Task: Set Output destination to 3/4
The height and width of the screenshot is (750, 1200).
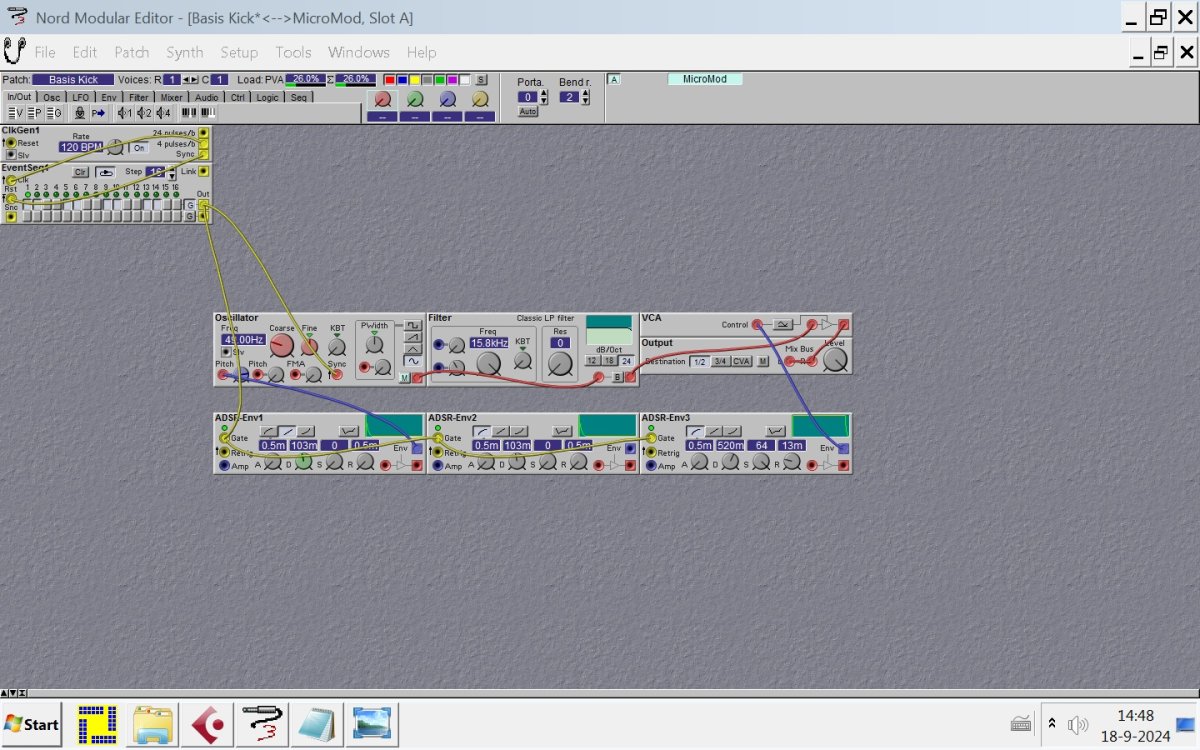Action: coord(721,361)
